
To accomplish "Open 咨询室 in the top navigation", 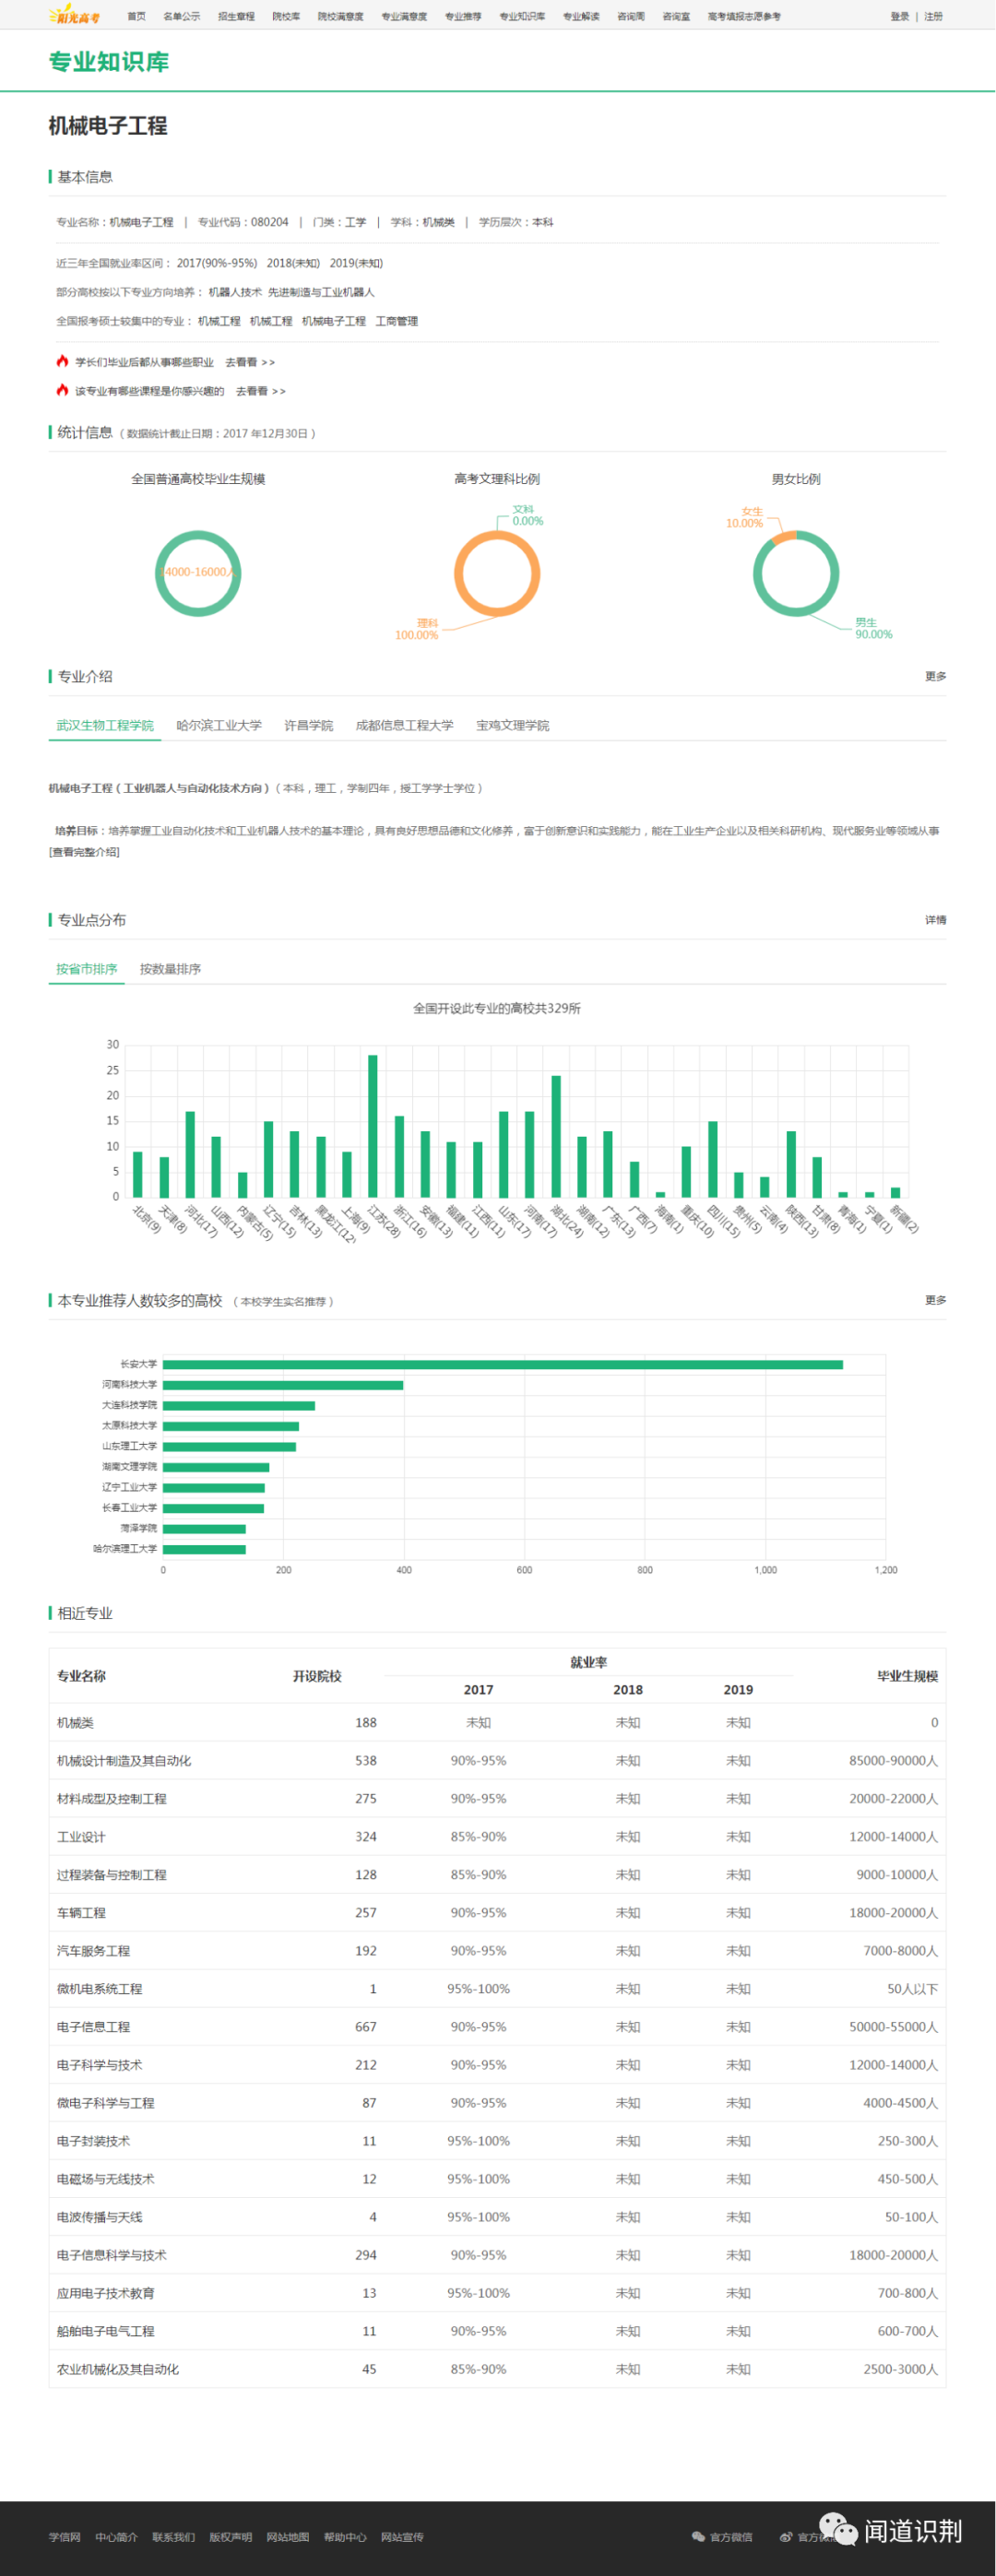I will click(676, 16).
